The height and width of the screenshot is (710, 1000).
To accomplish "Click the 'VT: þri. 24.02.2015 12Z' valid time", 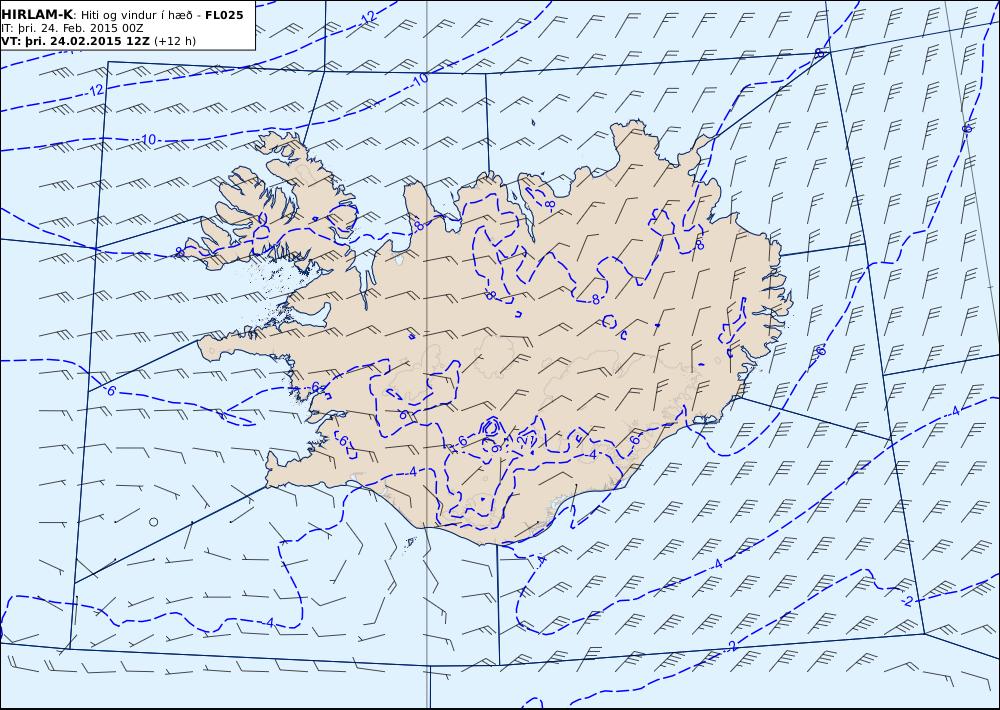I will pos(75,41).
